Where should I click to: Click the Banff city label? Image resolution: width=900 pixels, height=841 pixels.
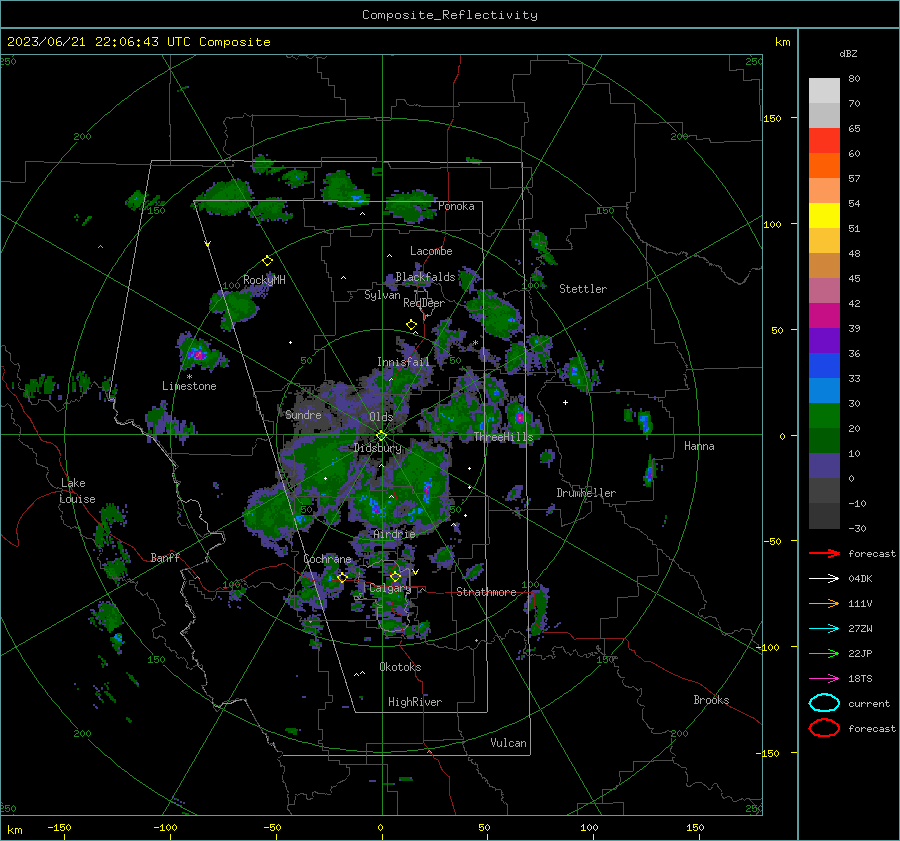[x=165, y=557]
